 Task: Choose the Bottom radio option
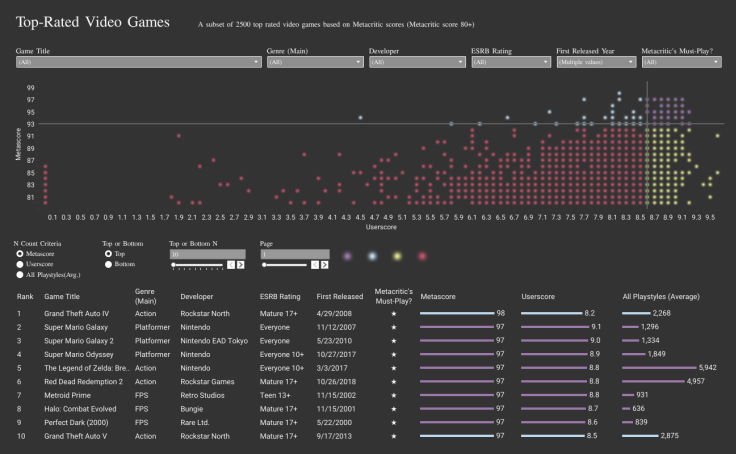pyautogui.click(x=109, y=264)
